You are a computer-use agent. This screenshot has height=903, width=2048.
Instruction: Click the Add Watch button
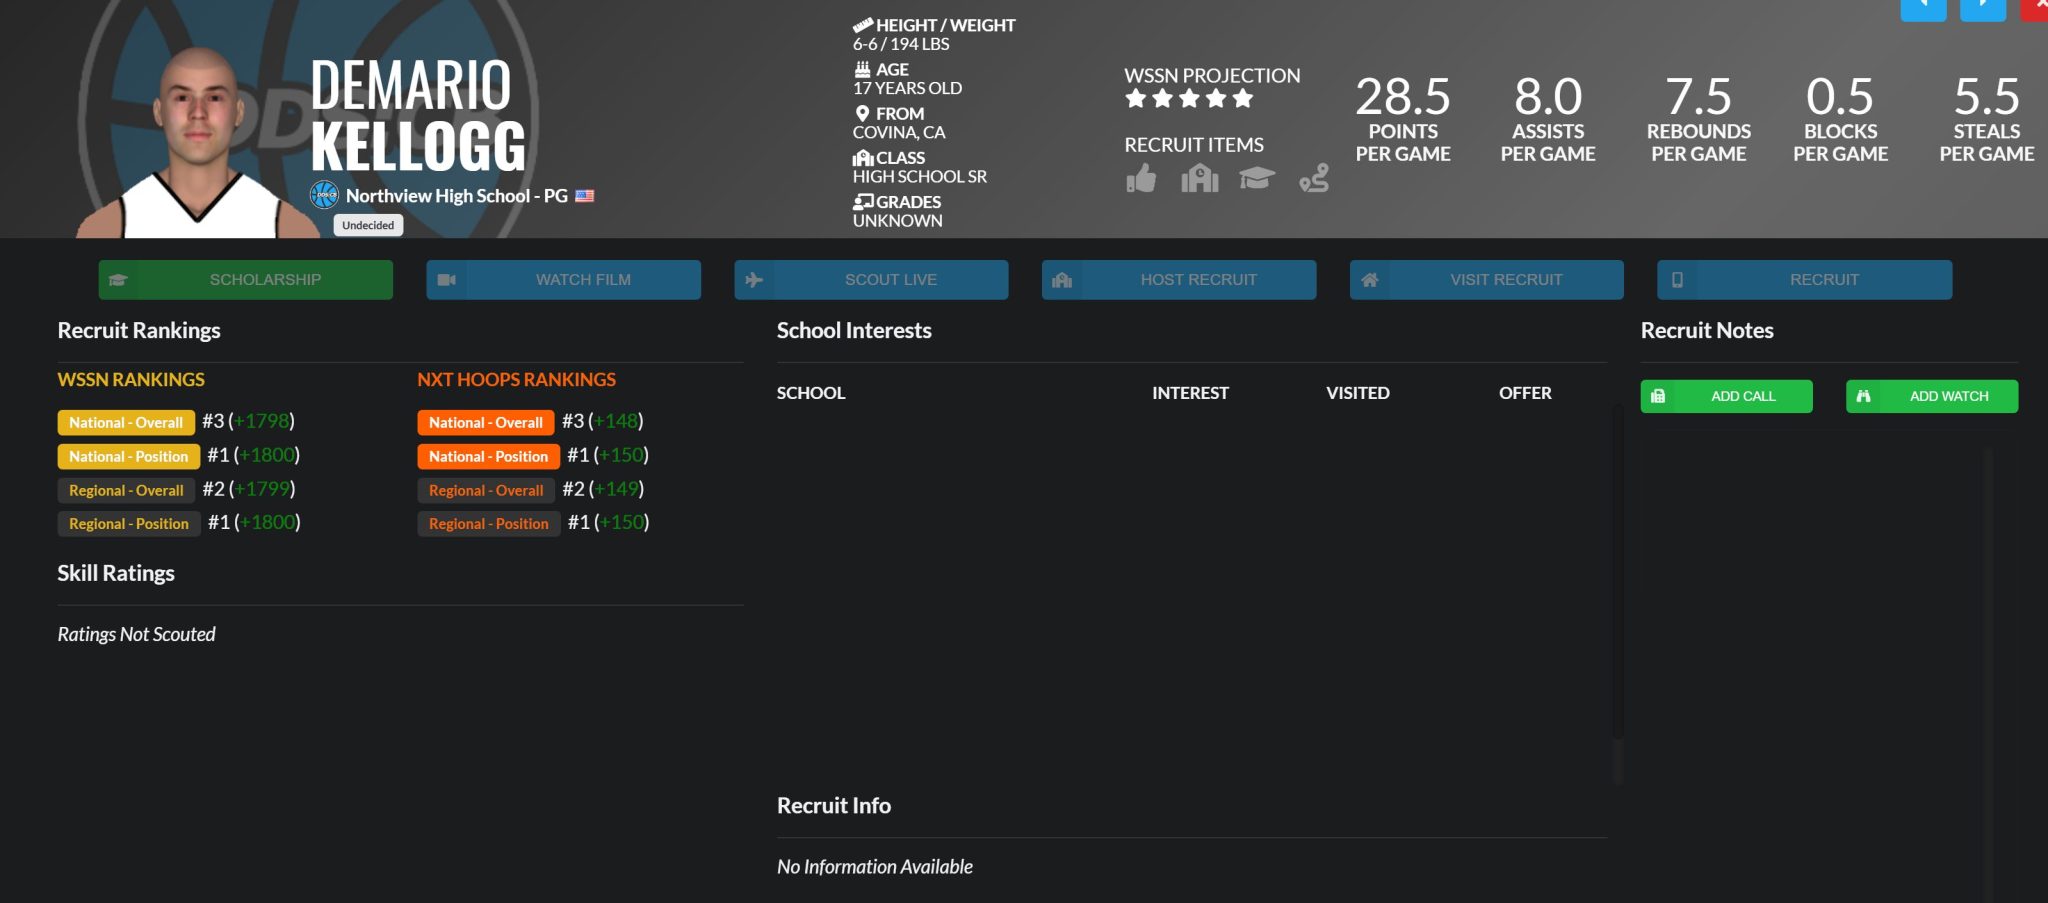tap(1931, 396)
